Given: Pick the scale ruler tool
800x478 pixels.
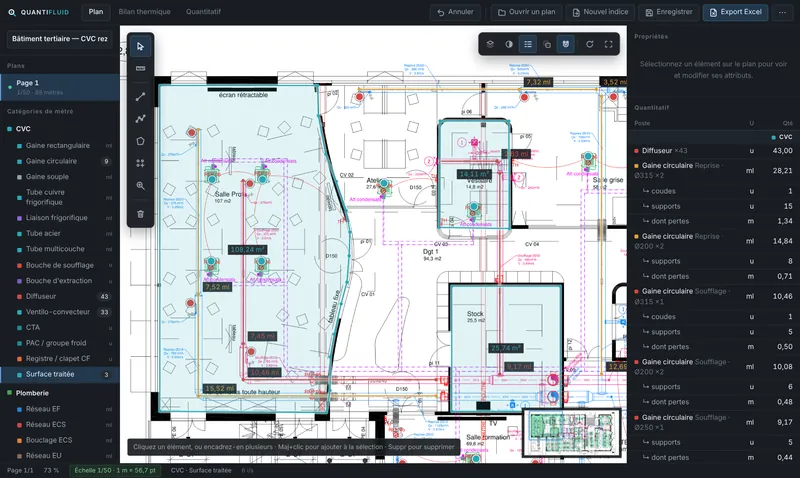Looking at the screenshot, I should (140, 68).
